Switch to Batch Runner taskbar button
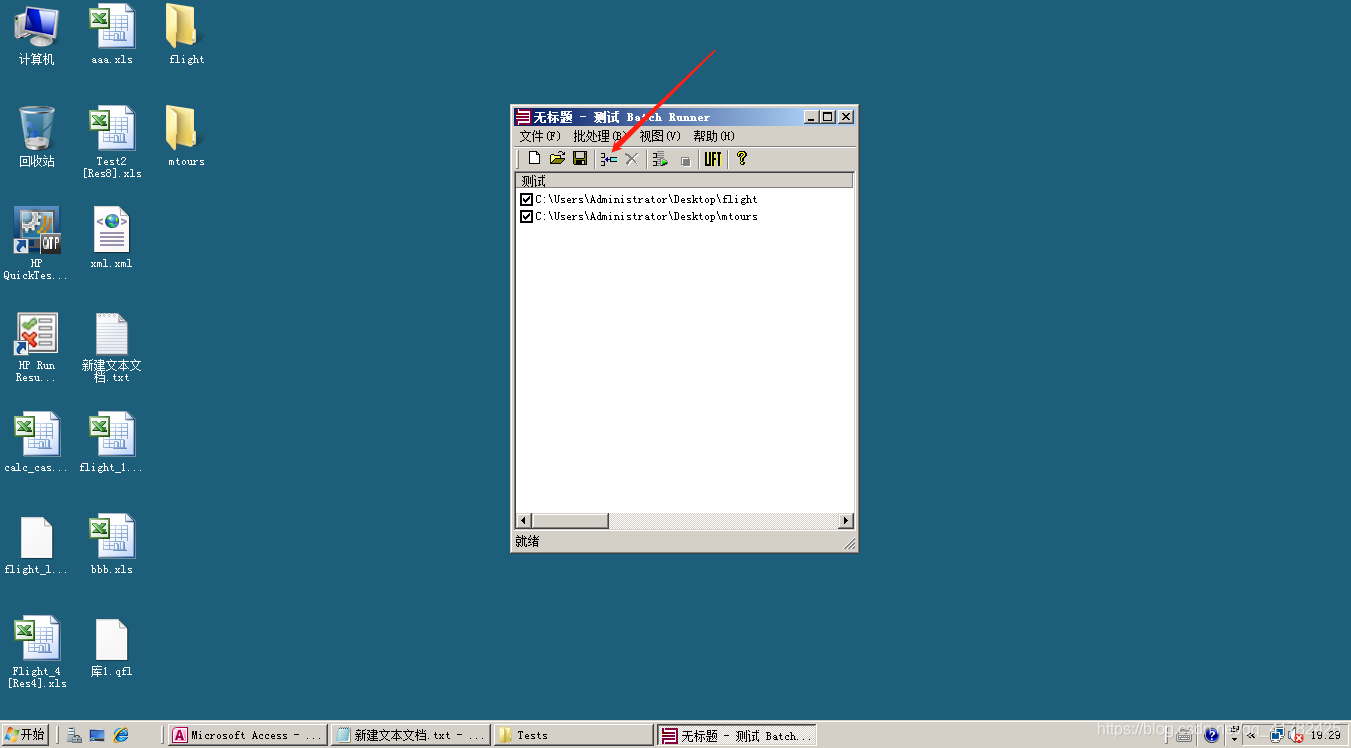The width and height of the screenshot is (1351, 748). 737,735
